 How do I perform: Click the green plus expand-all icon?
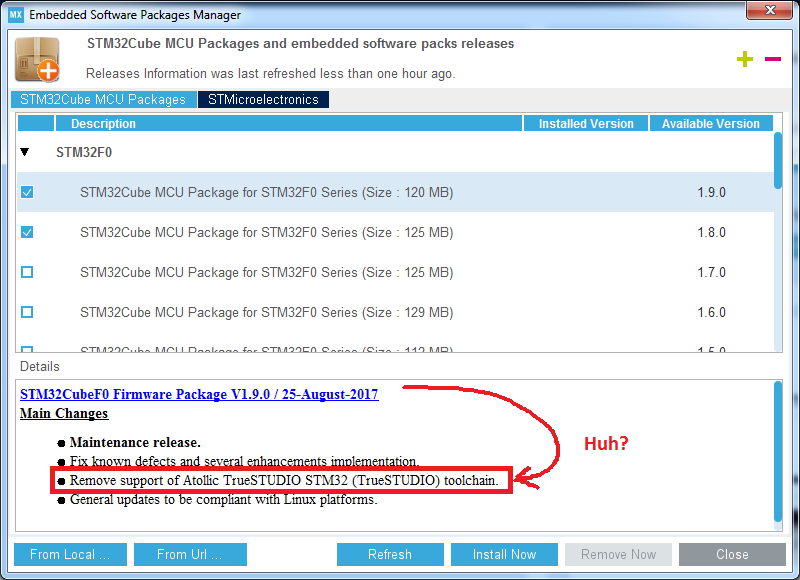click(x=744, y=59)
